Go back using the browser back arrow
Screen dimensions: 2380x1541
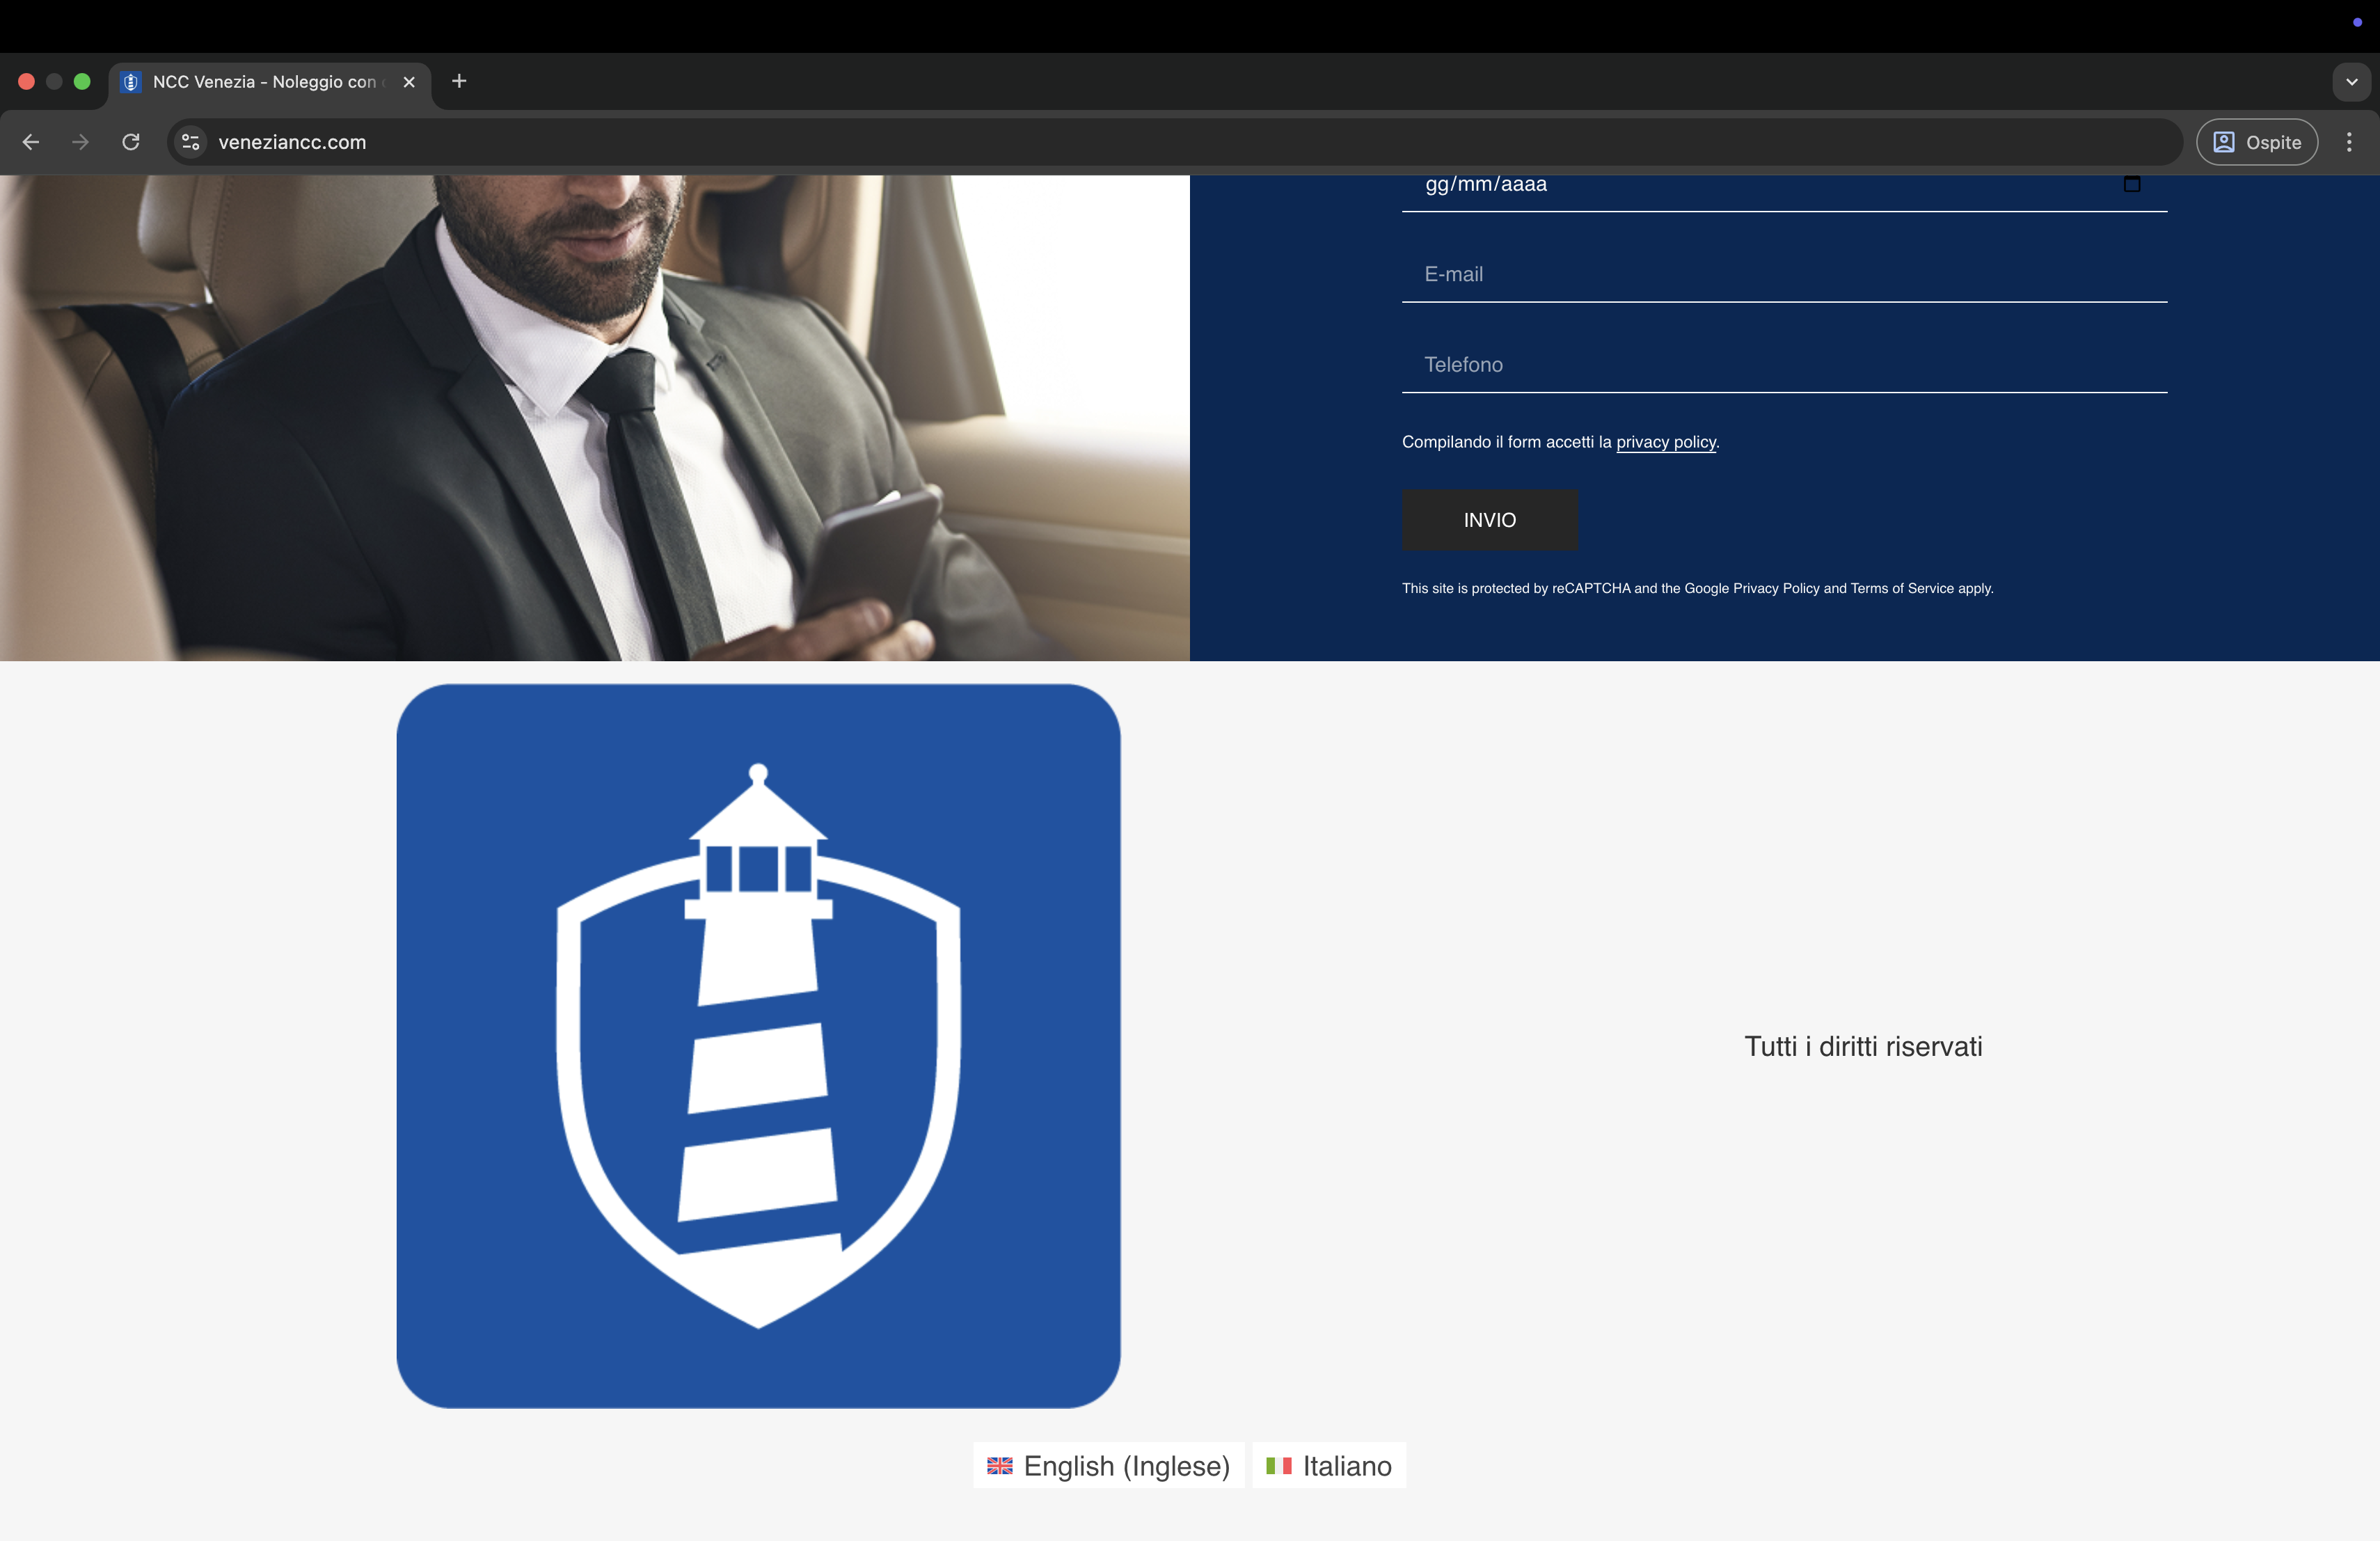[31, 142]
